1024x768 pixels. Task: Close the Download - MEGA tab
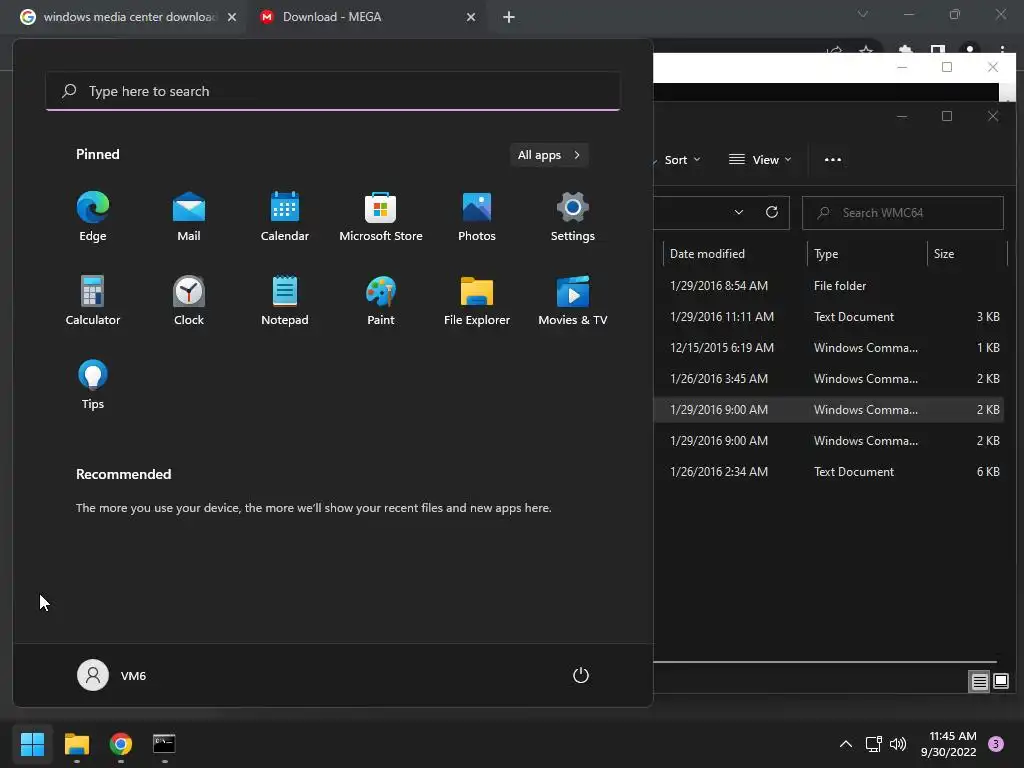[471, 17]
